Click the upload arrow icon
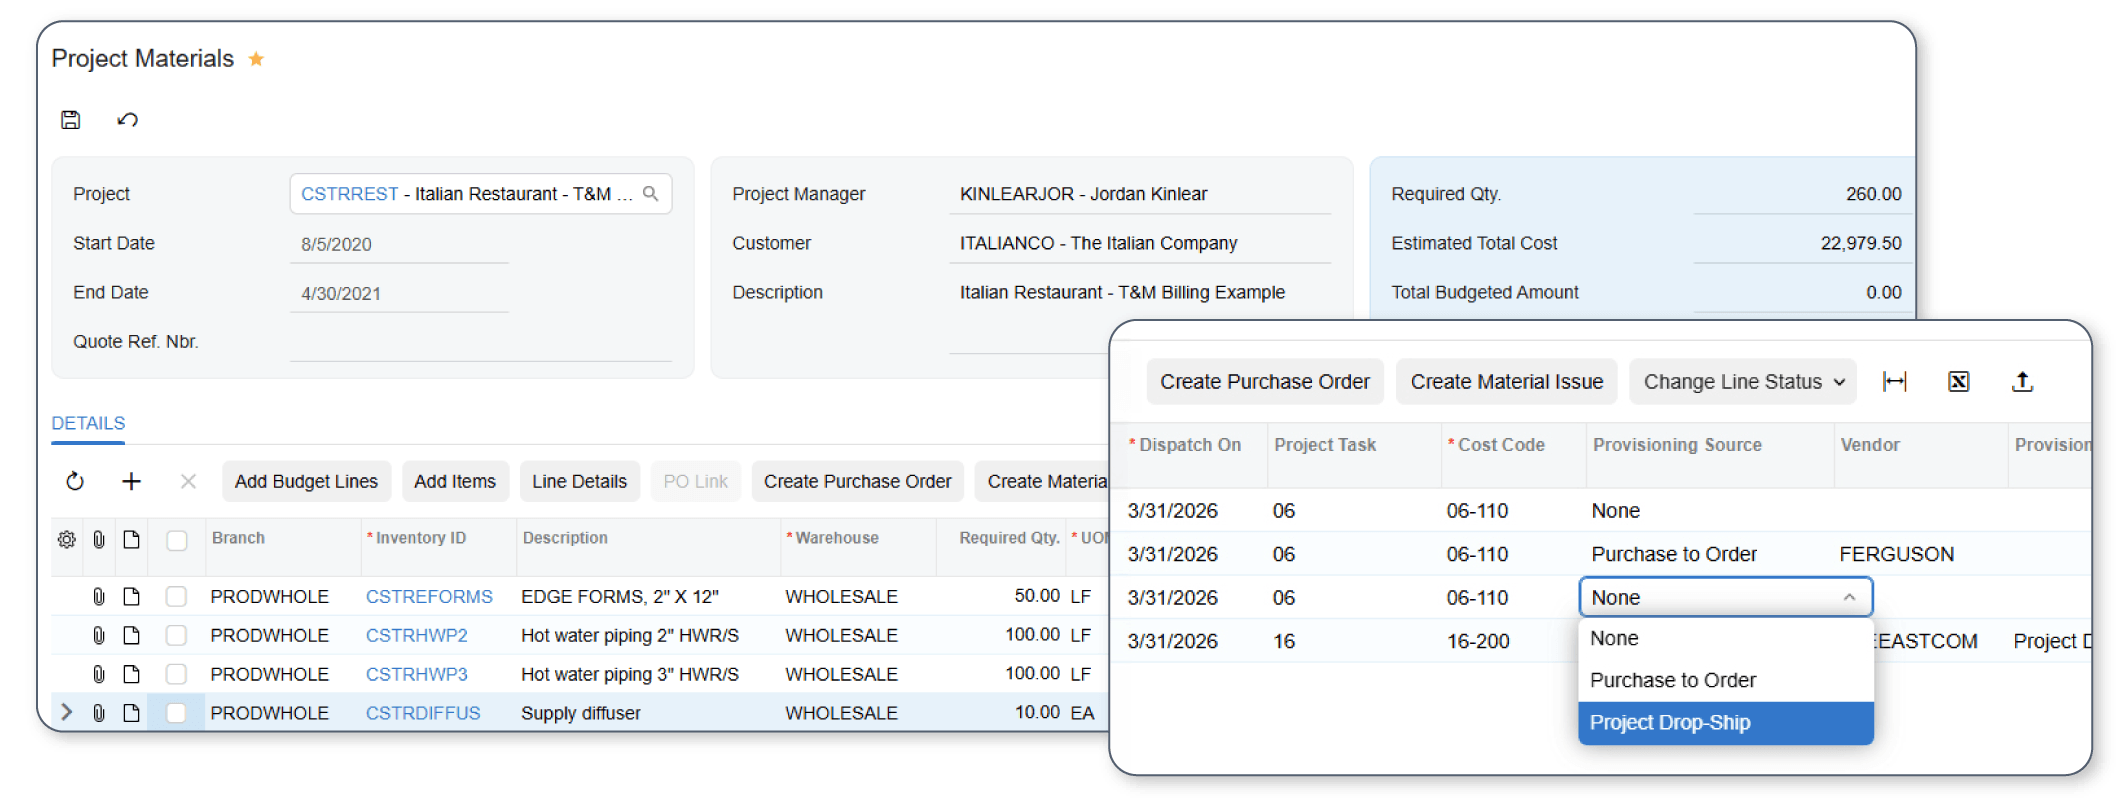 pos(2021,382)
